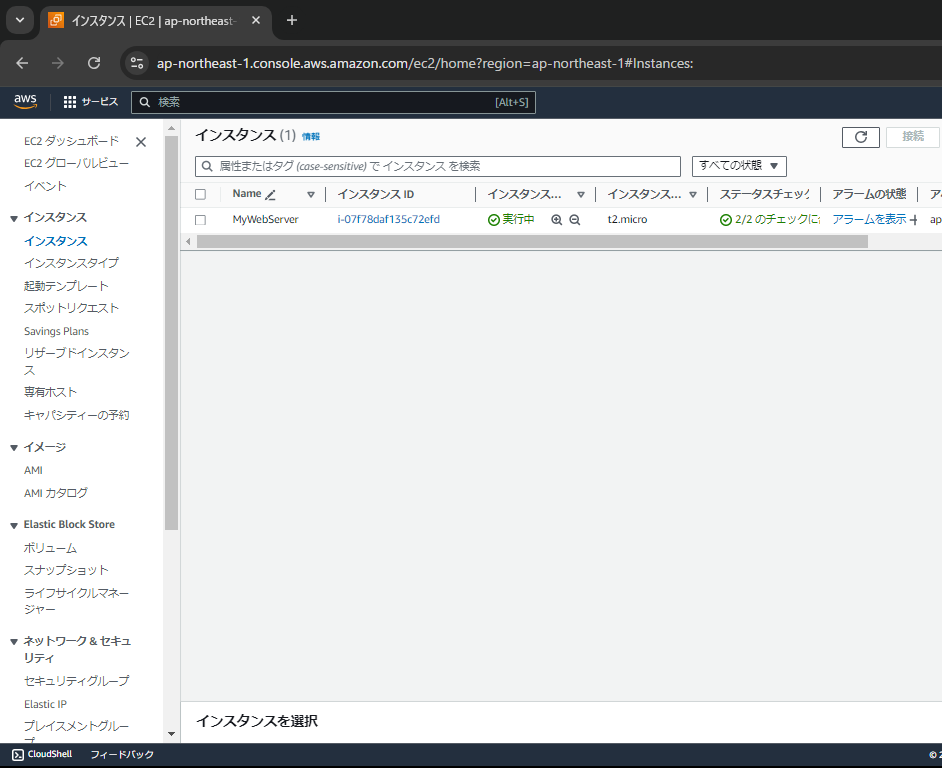The image size is (942, 768).
Task: Click the edit pencil icon beside Name
Action: pyautogui.click(x=270, y=195)
